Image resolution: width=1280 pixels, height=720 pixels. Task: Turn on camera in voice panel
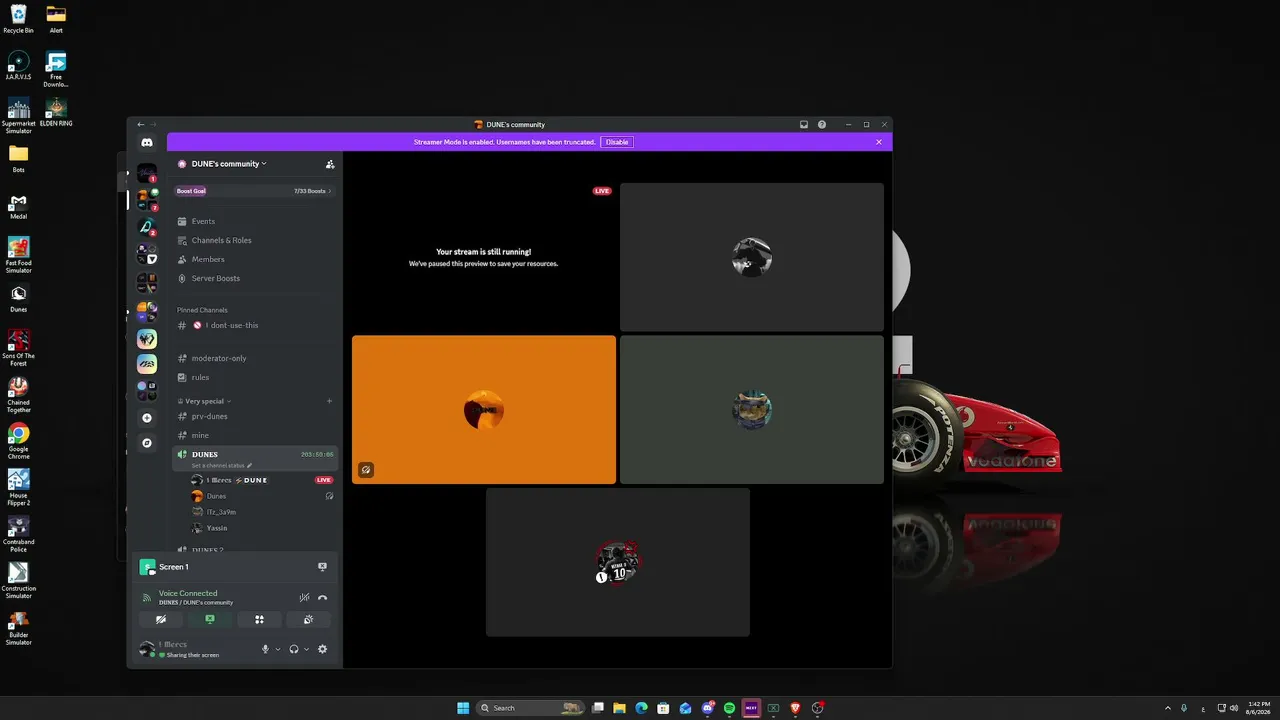[161, 620]
